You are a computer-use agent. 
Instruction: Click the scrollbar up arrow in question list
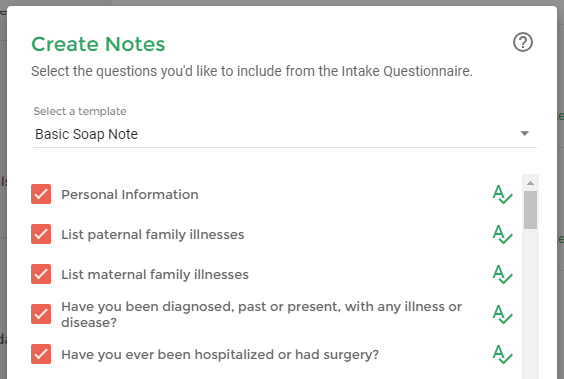[530, 183]
